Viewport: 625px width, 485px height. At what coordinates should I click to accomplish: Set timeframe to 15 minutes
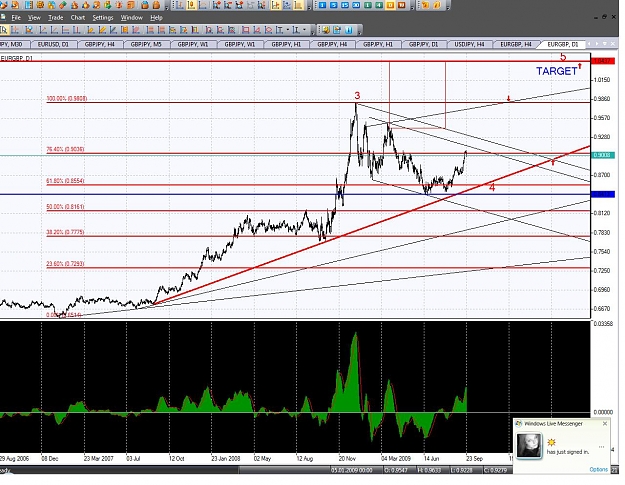pos(345,5)
